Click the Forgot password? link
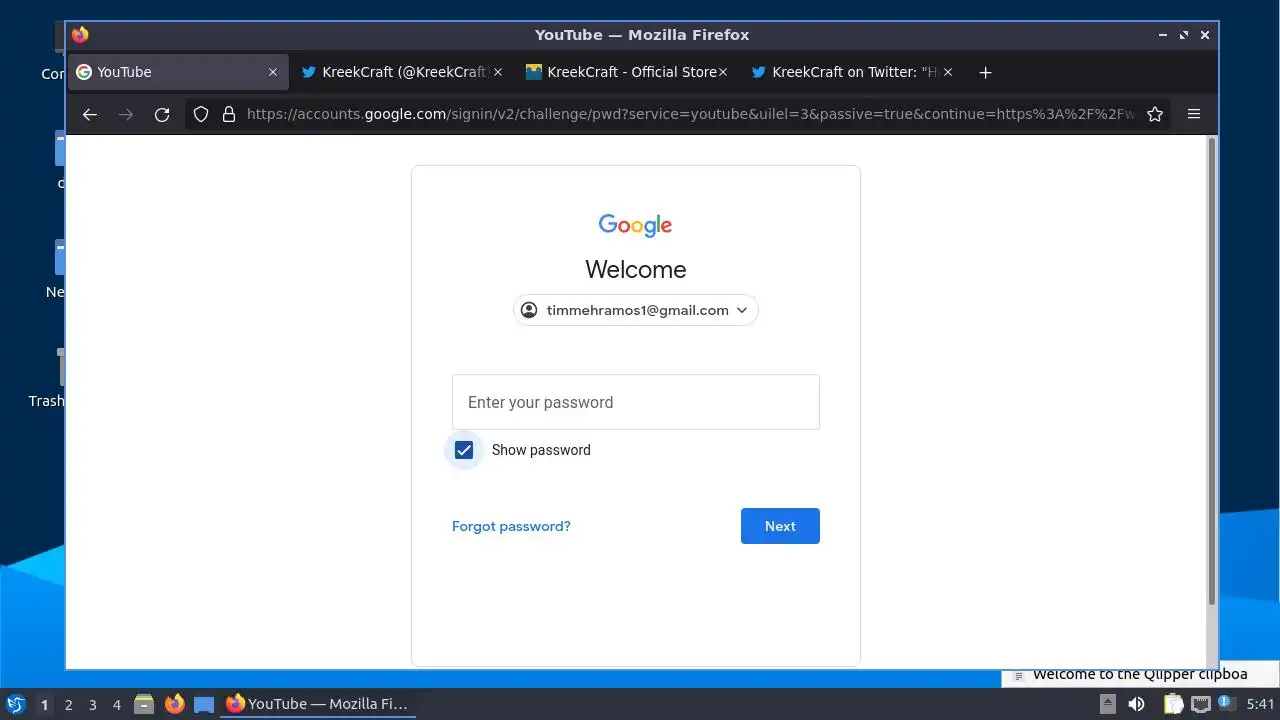Viewport: 1280px width, 720px height. click(x=511, y=526)
